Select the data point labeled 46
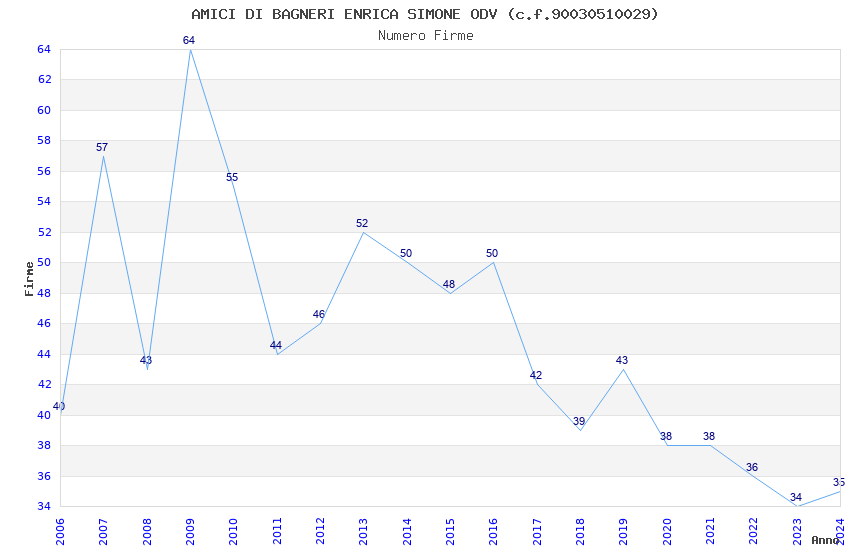 [x=320, y=323]
